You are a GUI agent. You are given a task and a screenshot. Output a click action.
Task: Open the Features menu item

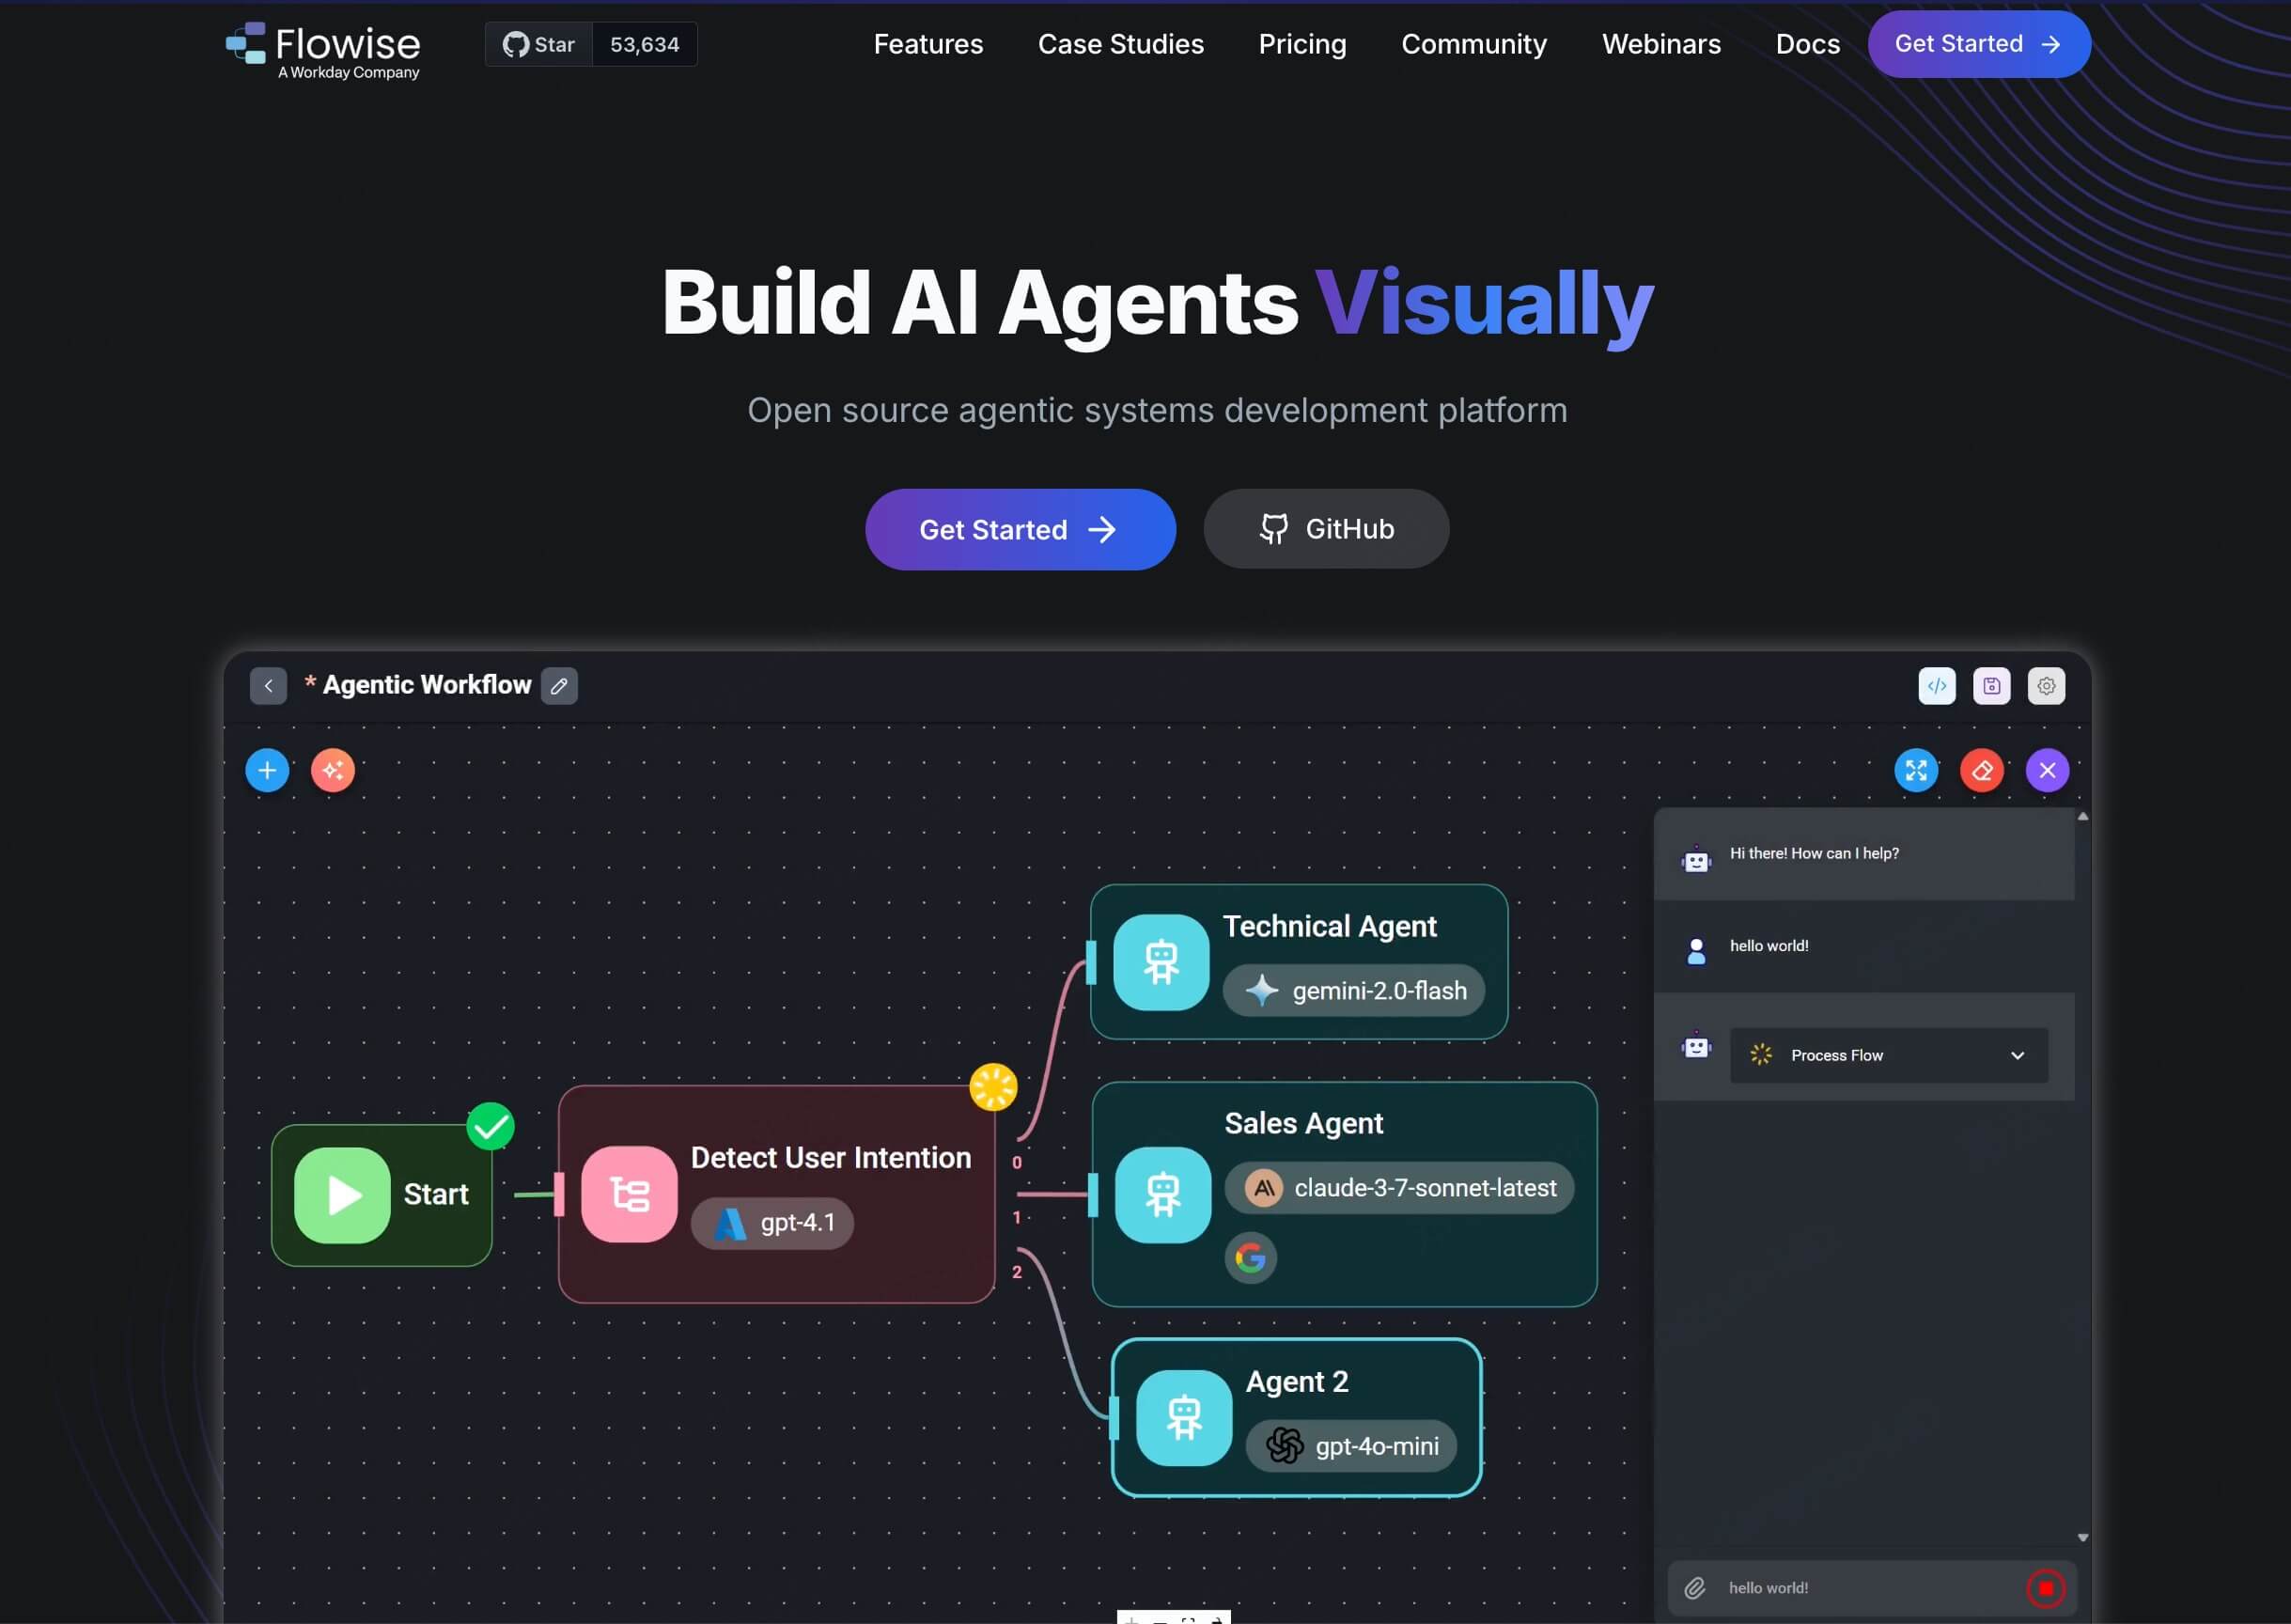click(928, 44)
